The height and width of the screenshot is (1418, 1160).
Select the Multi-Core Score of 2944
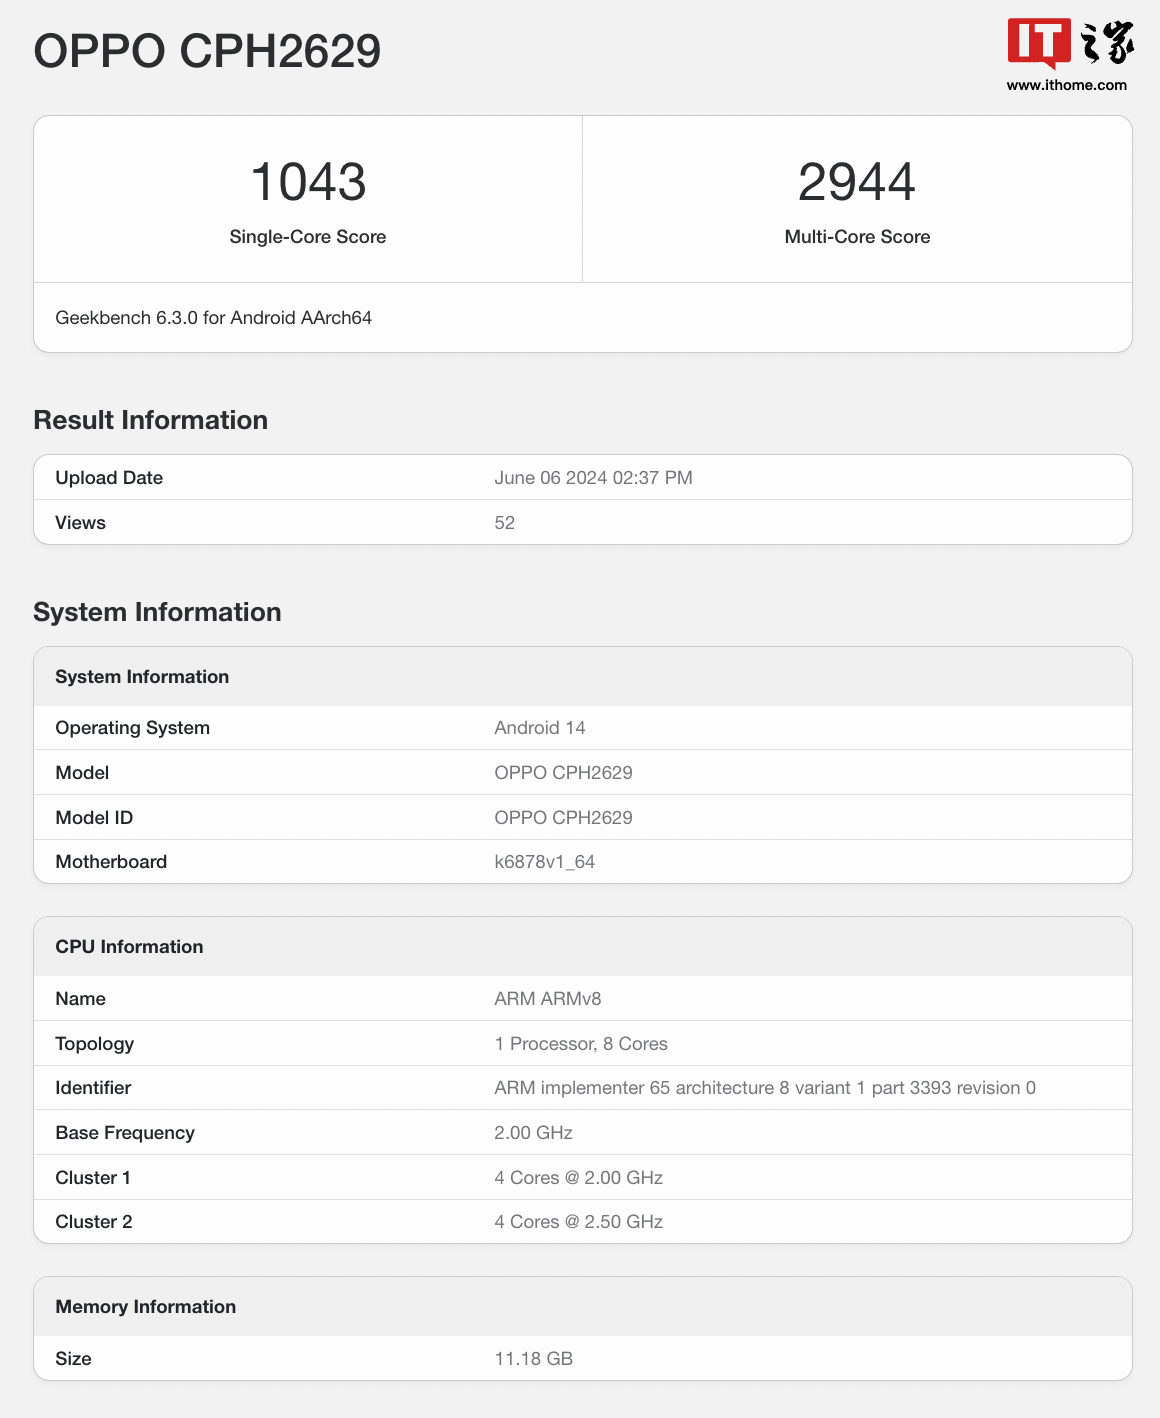point(857,182)
